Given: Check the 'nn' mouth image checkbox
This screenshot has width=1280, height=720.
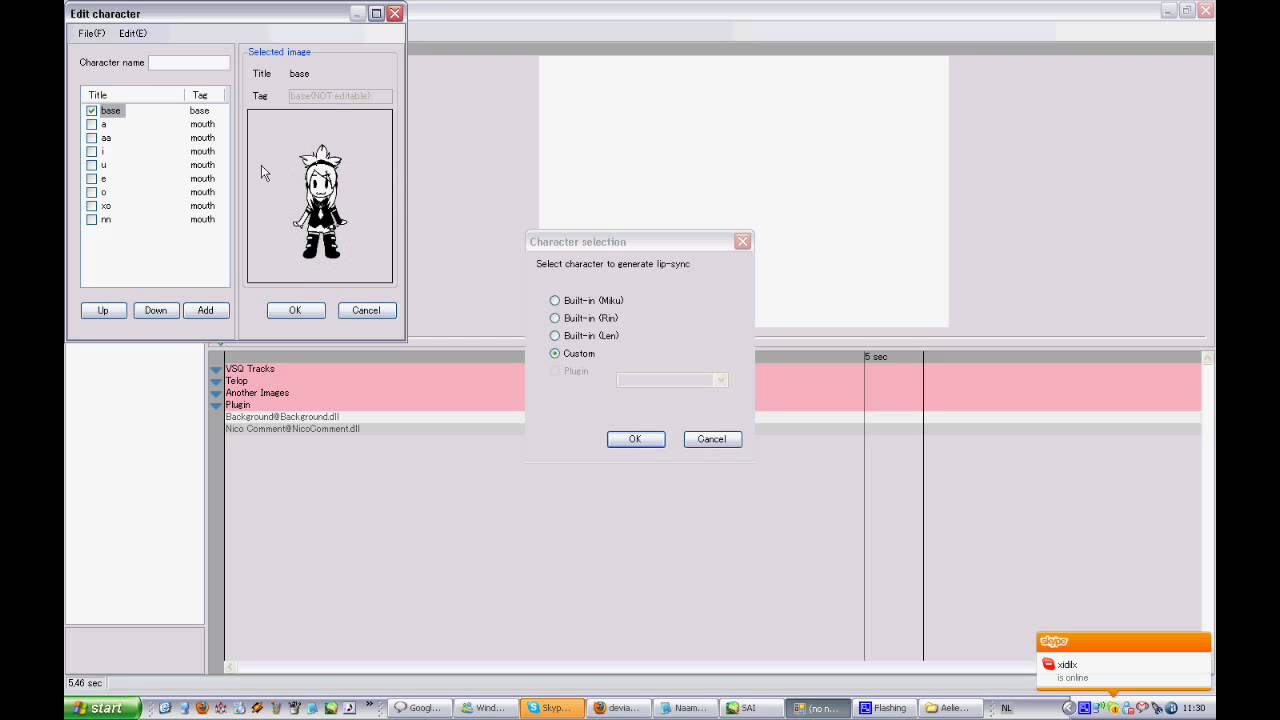Looking at the screenshot, I should (92, 219).
